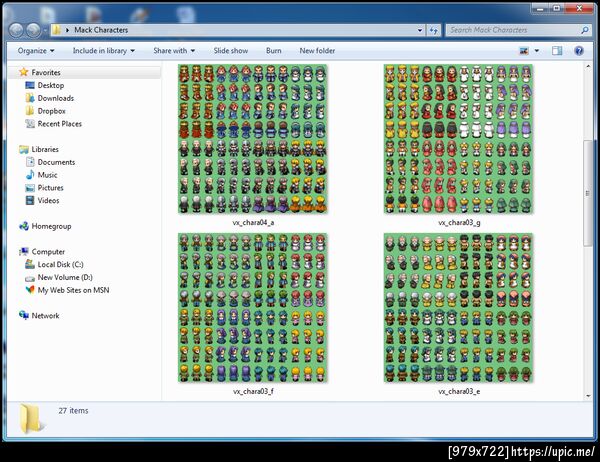The image size is (600, 462).
Task: Open Recent Places
Action: tap(60, 124)
